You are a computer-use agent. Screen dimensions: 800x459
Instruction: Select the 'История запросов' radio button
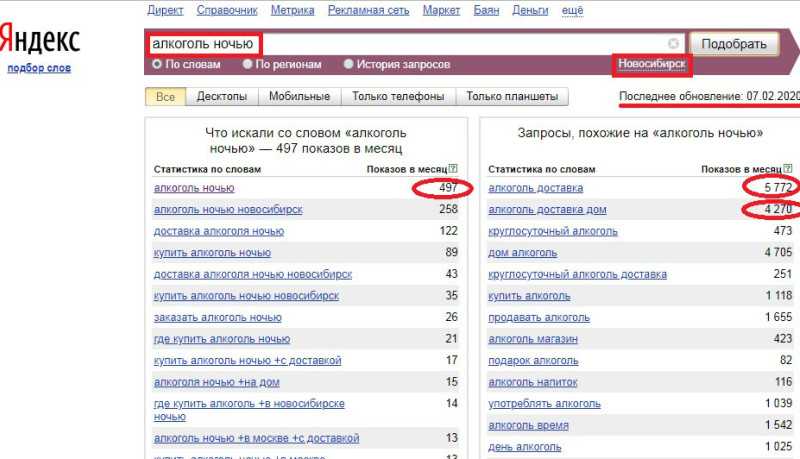(348, 64)
